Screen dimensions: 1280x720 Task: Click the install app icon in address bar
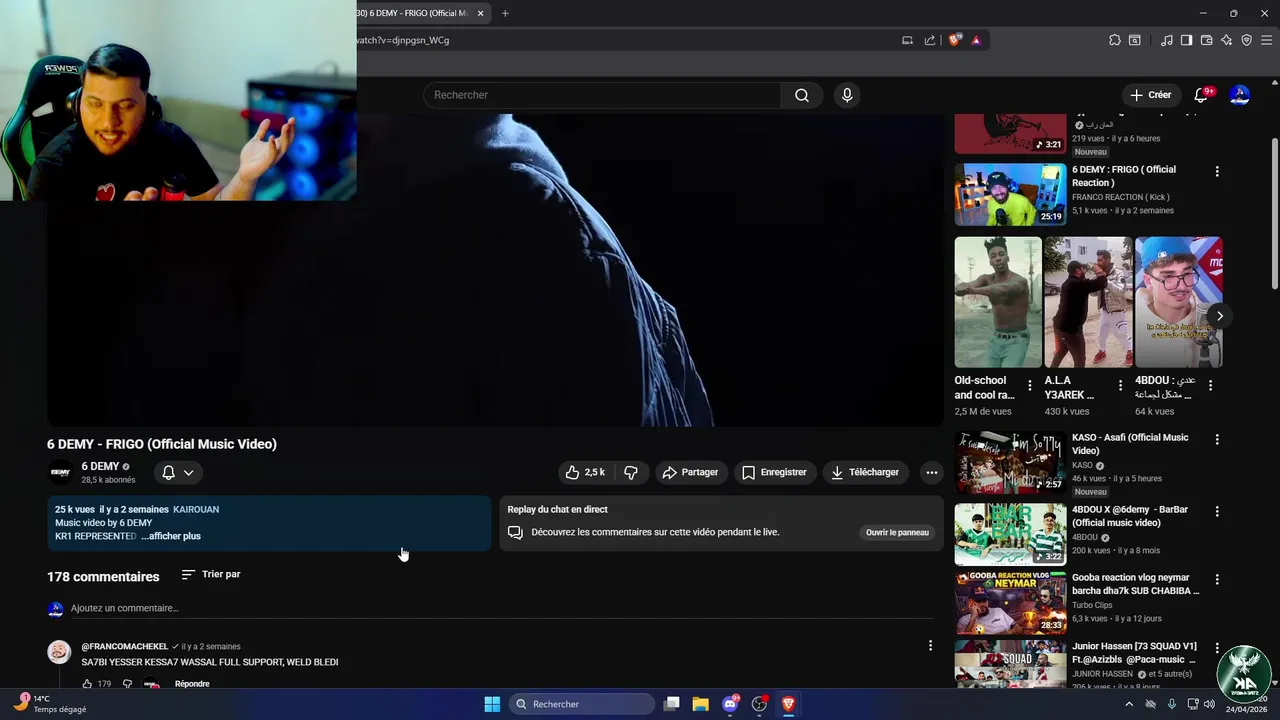(x=907, y=40)
